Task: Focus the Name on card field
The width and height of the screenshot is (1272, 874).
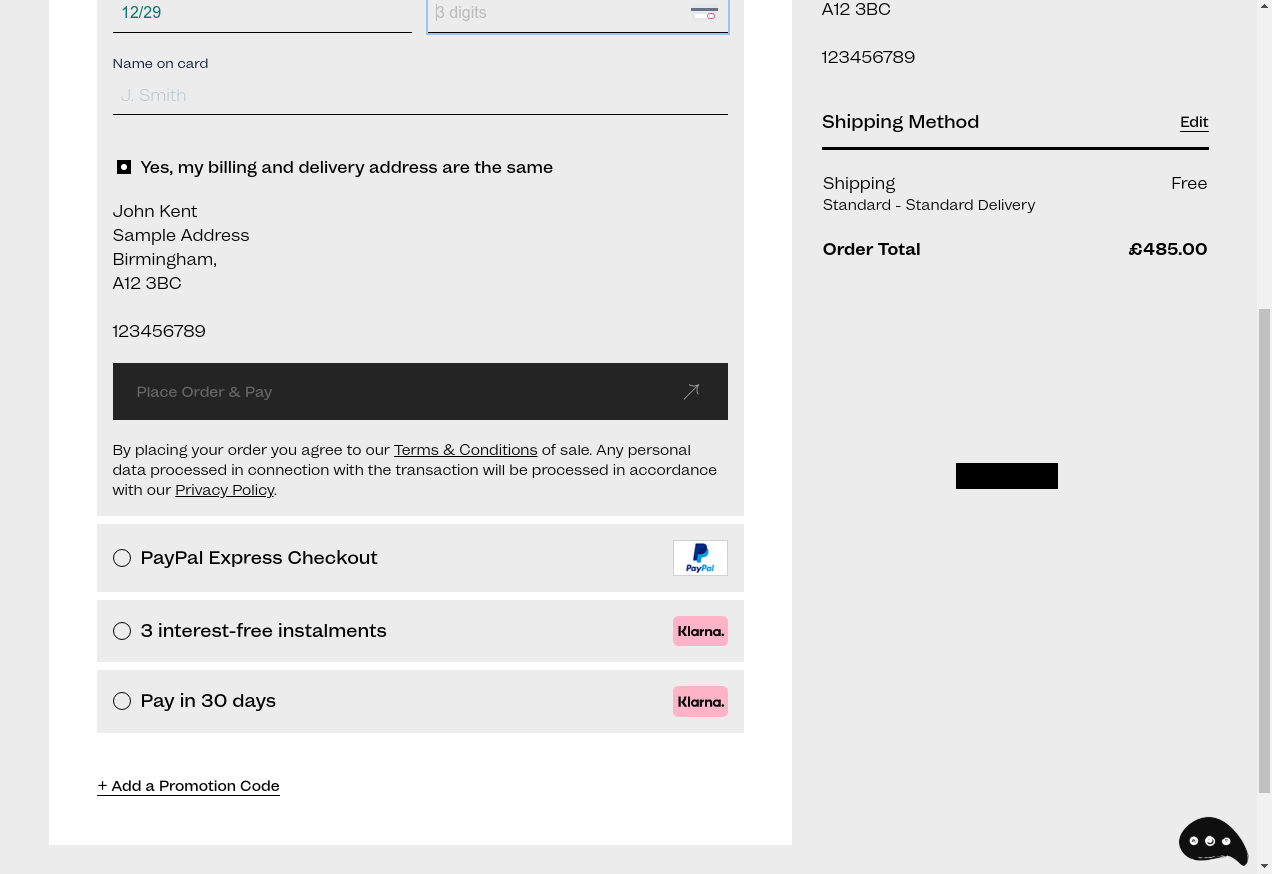Action: 420,95
